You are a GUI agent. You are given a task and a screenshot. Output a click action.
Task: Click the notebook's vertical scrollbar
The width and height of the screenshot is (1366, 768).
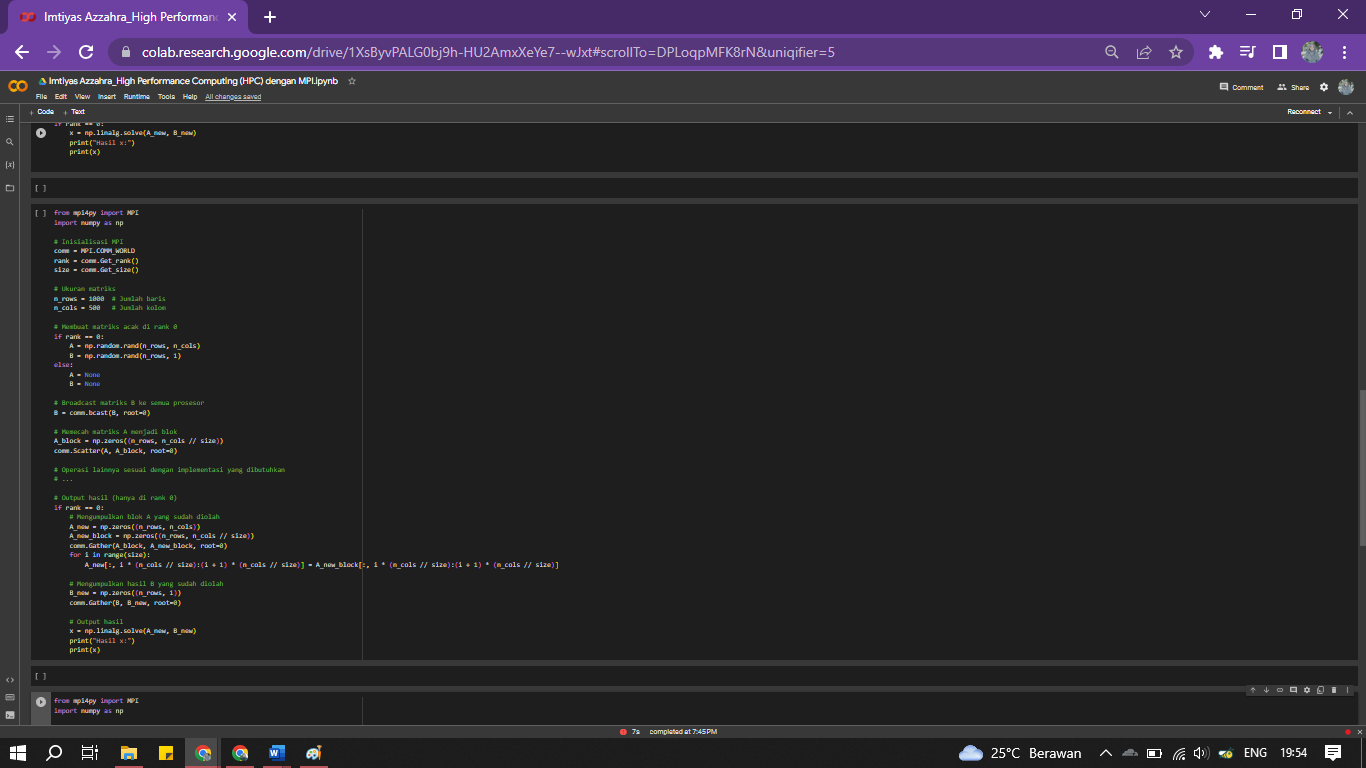1361,466
